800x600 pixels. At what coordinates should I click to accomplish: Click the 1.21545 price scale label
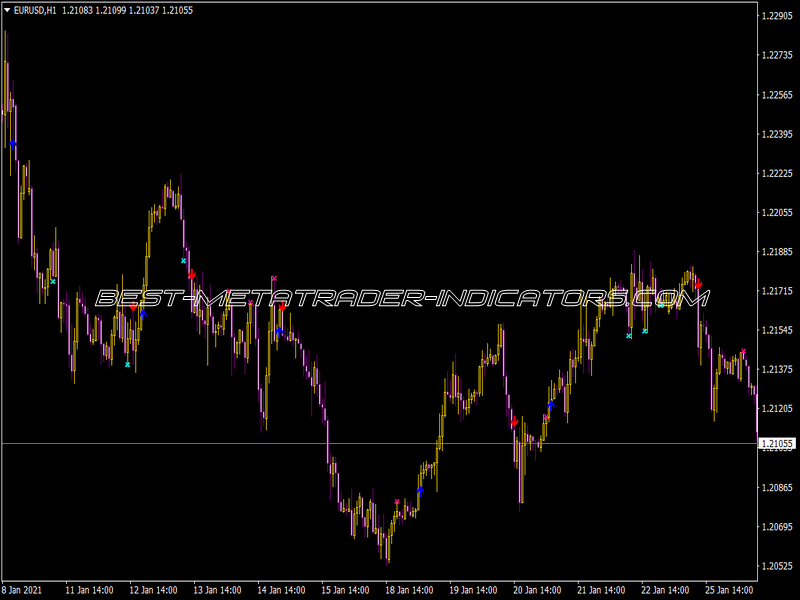(x=777, y=330)
